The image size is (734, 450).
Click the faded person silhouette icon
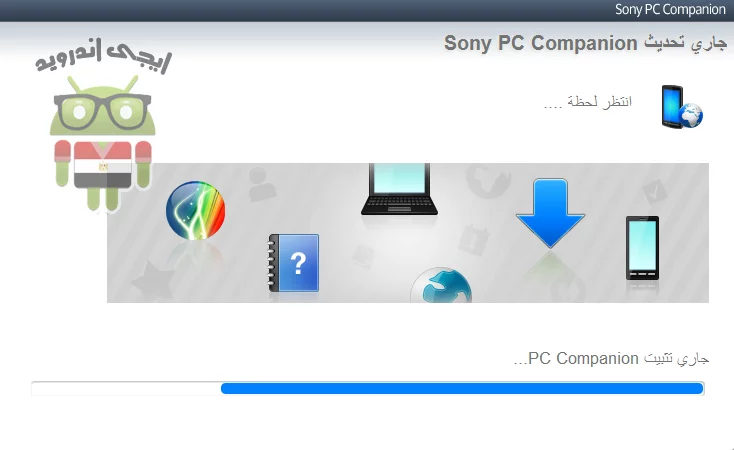pos(260,184)
